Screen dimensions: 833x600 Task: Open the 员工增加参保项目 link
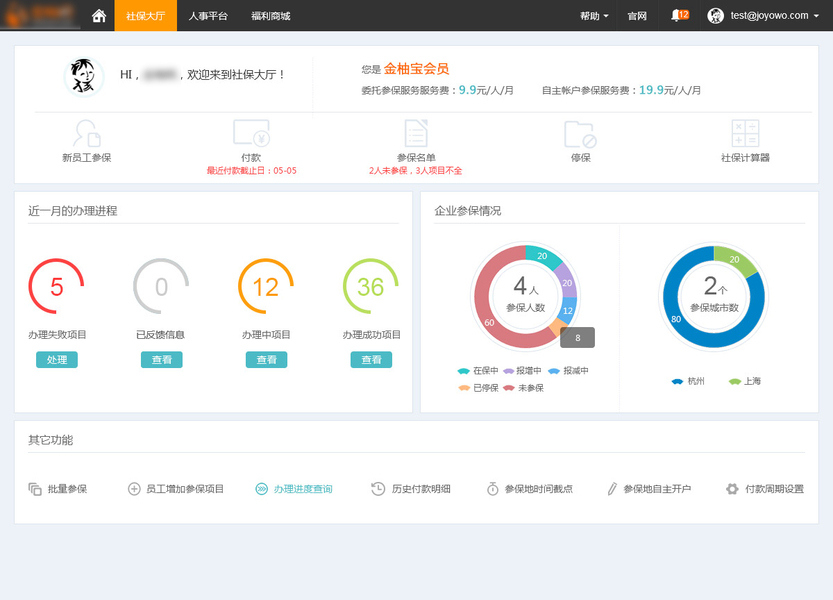185,489
